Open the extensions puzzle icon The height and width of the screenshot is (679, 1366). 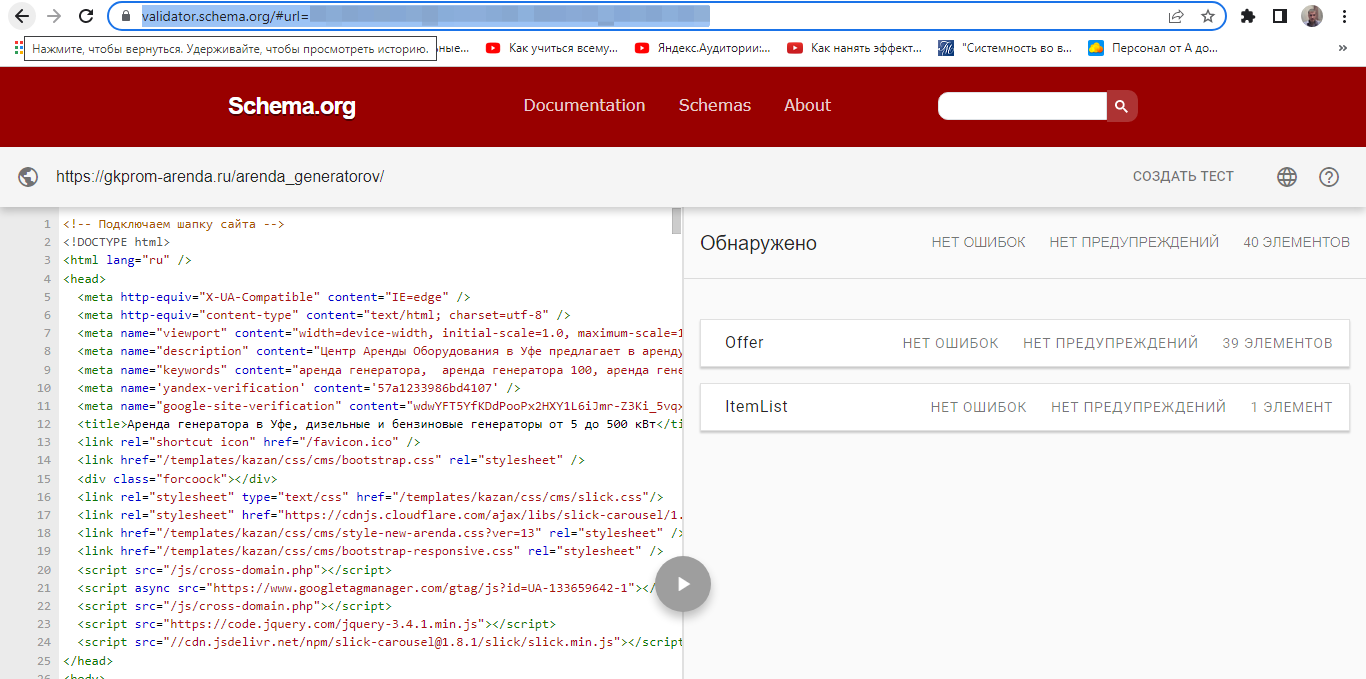click(x=1247, y=16)
